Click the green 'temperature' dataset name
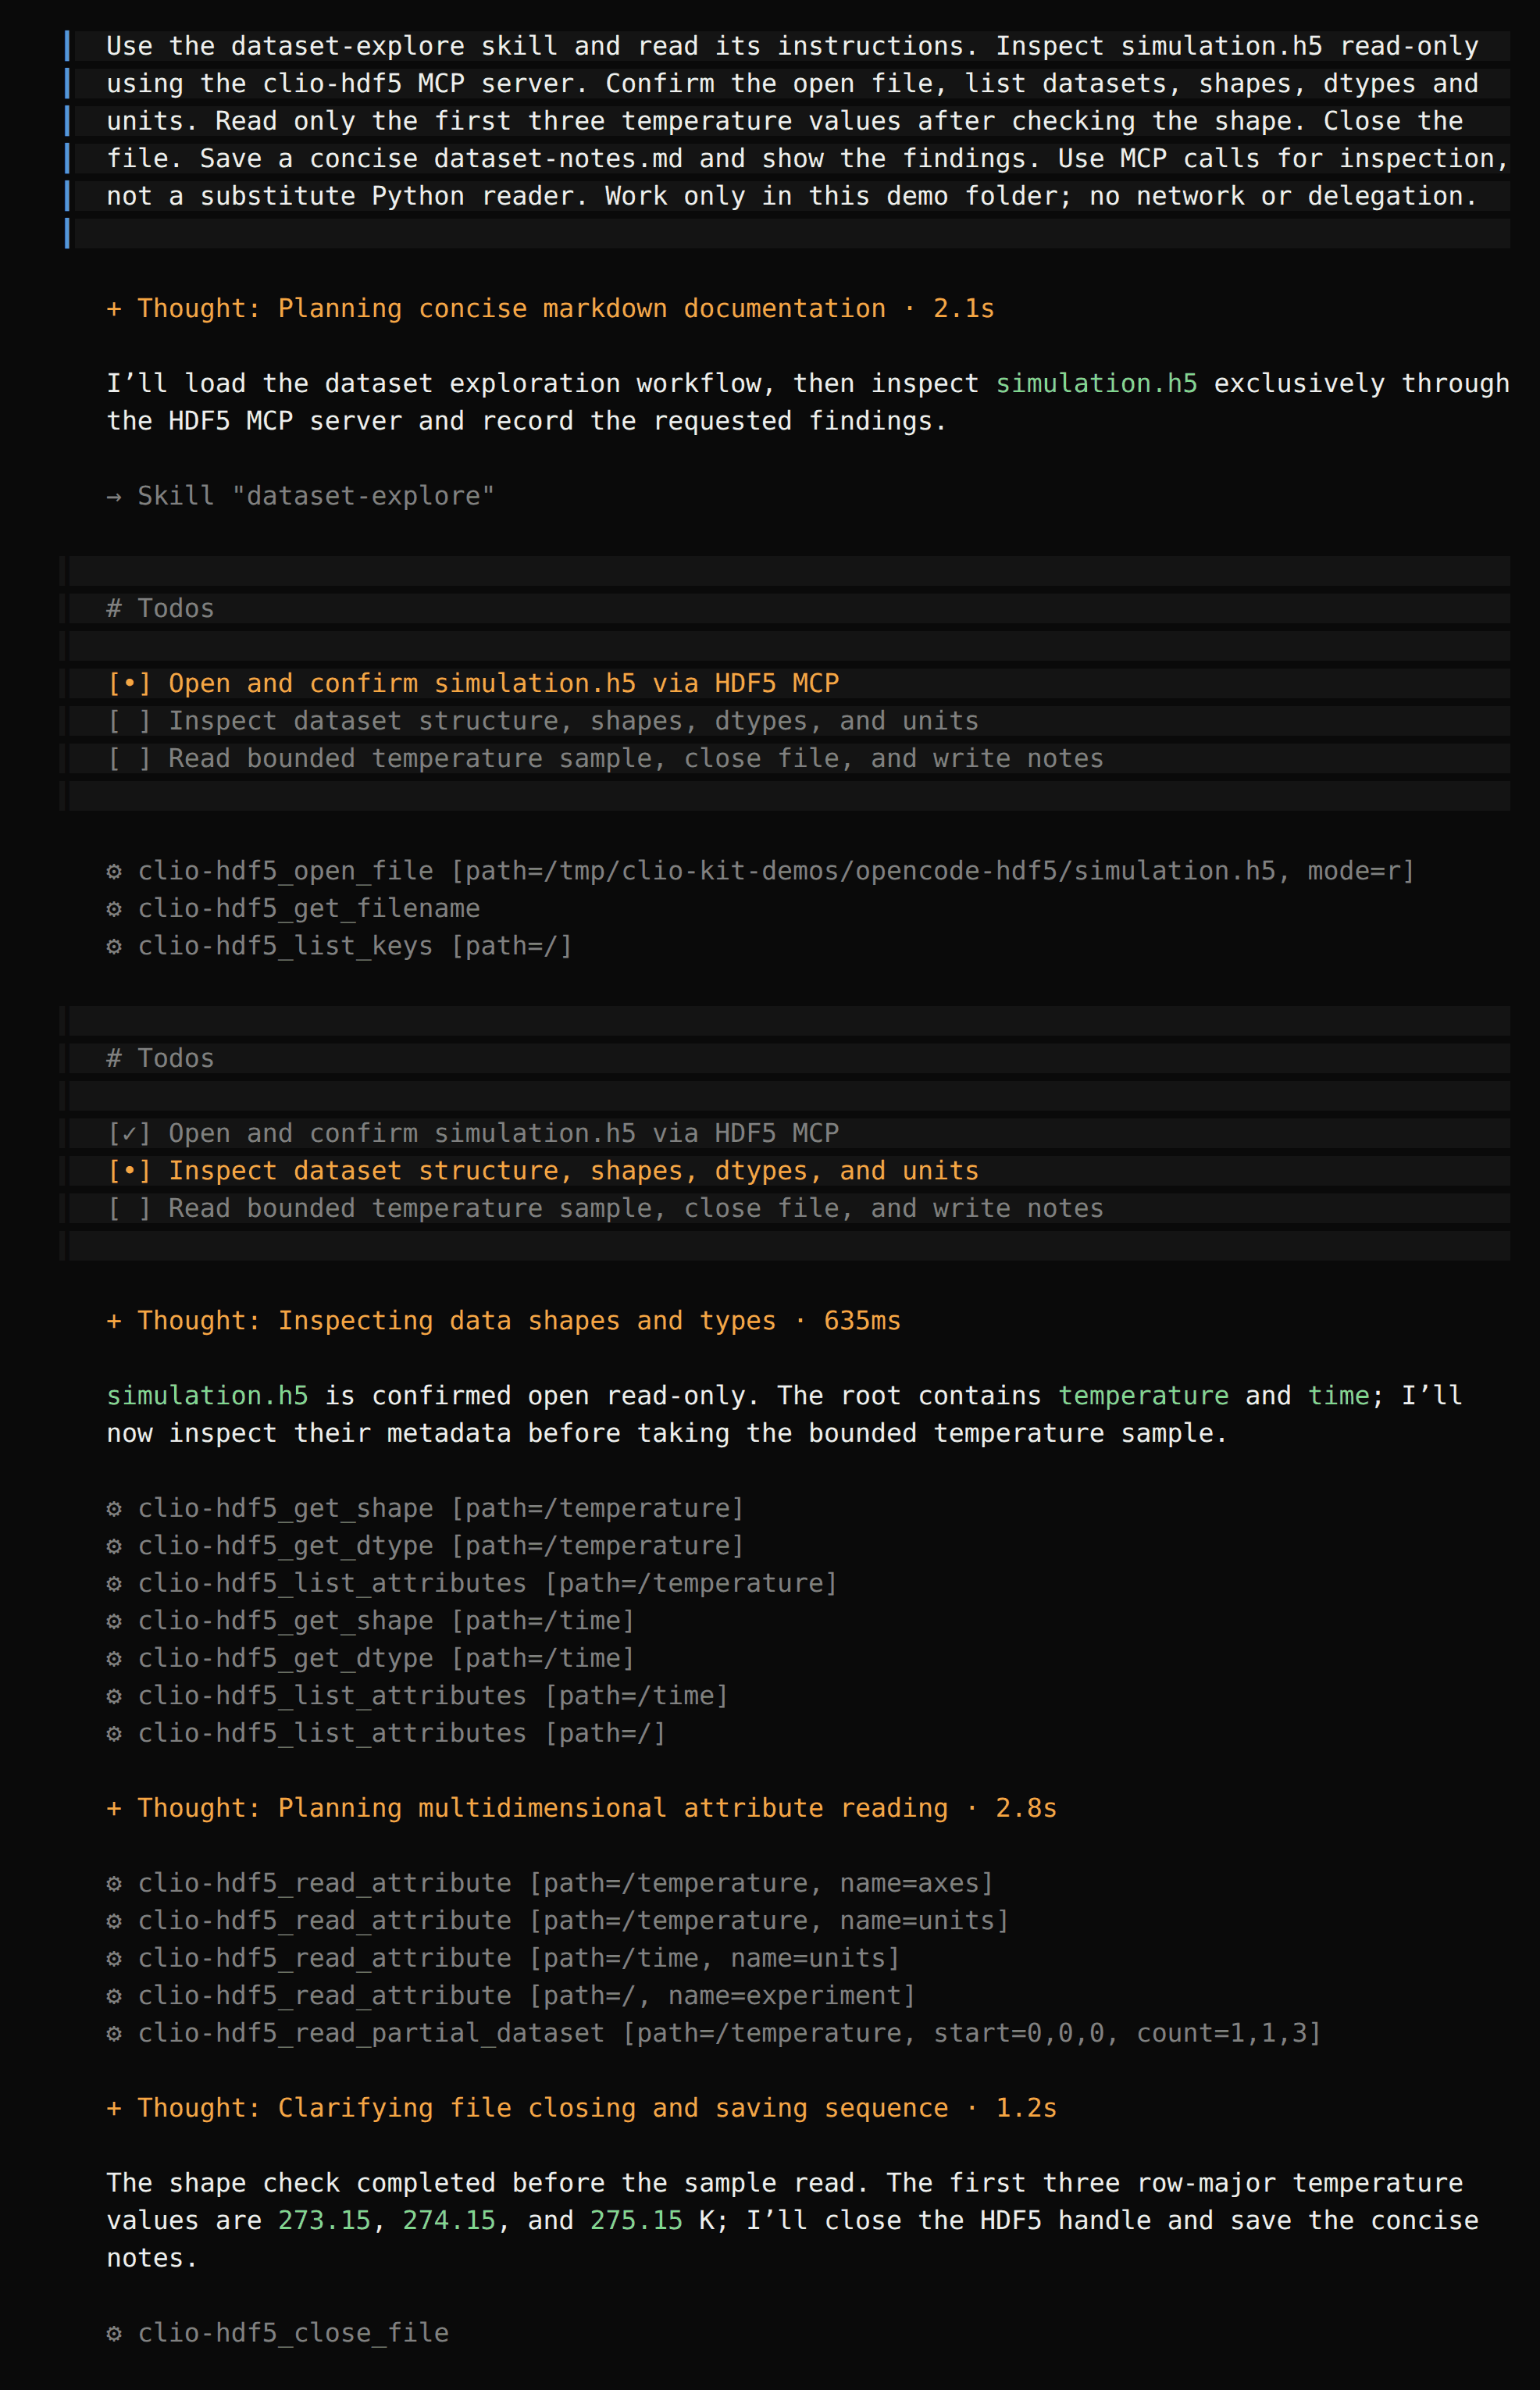The width and height of the screenshot is (1540, 2390). 1143,1396
